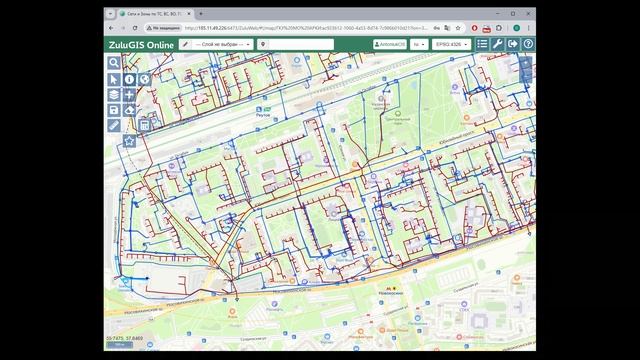Screen dimensions: 640x360
Task: Open the 'Слой не выбран' layer dropdown
Action: pos(222,44)
